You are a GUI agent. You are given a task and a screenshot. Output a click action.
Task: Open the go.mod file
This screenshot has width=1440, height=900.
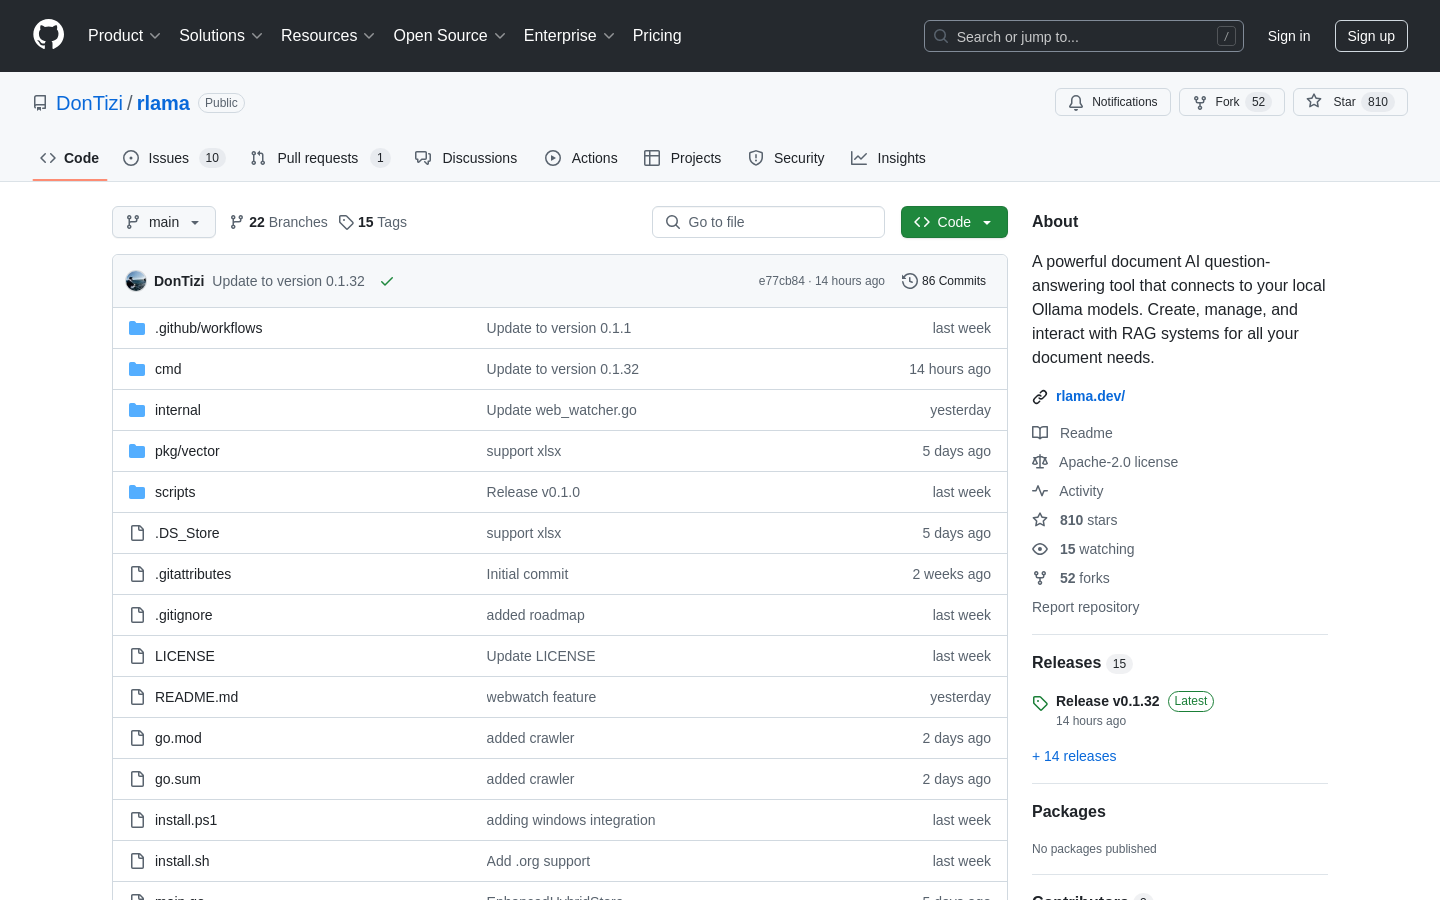click(x=178, y=738)
